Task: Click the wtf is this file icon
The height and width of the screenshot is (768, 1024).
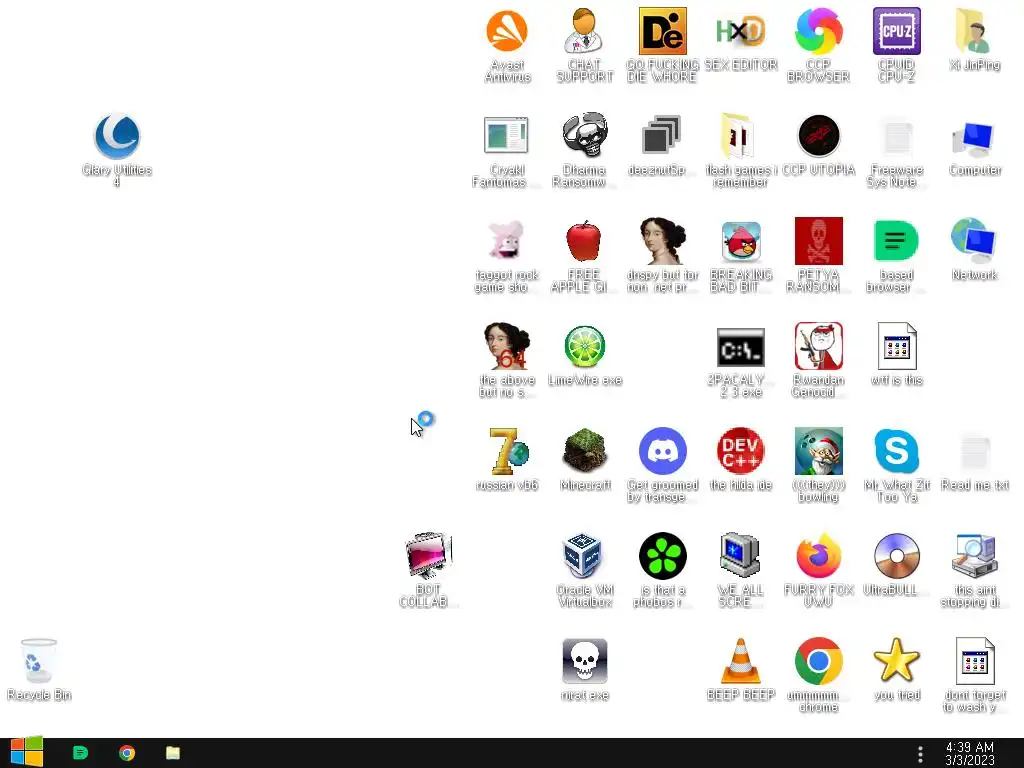Action: point(897,346)
